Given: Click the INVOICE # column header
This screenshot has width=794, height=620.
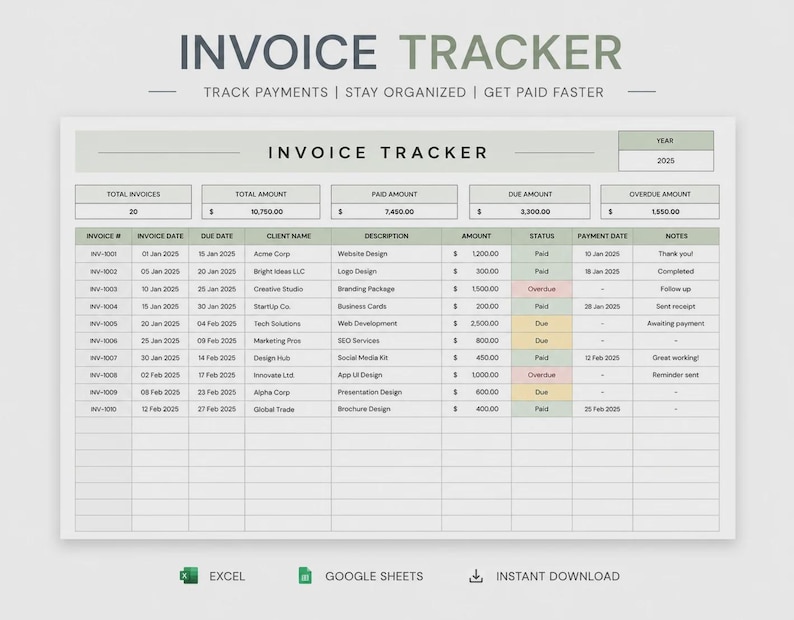Looking at the screenshot, I should click(103, 236).
